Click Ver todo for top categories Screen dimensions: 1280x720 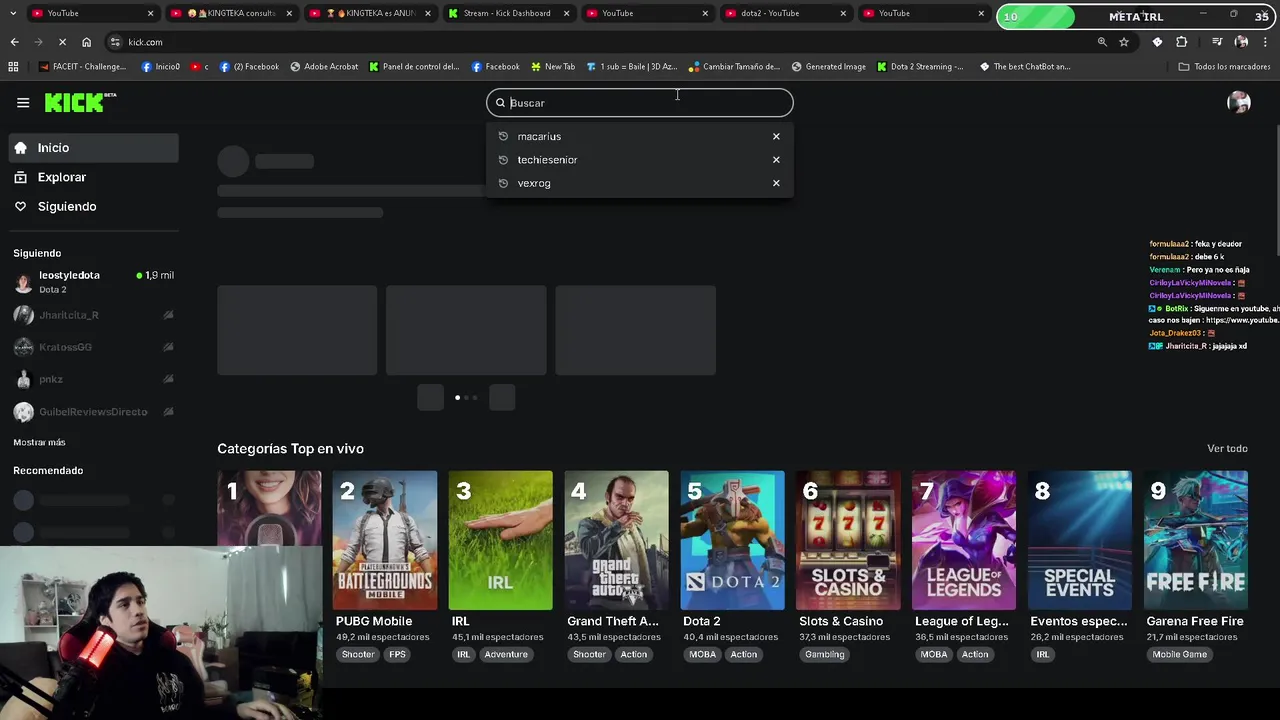tap(1227, 449)
